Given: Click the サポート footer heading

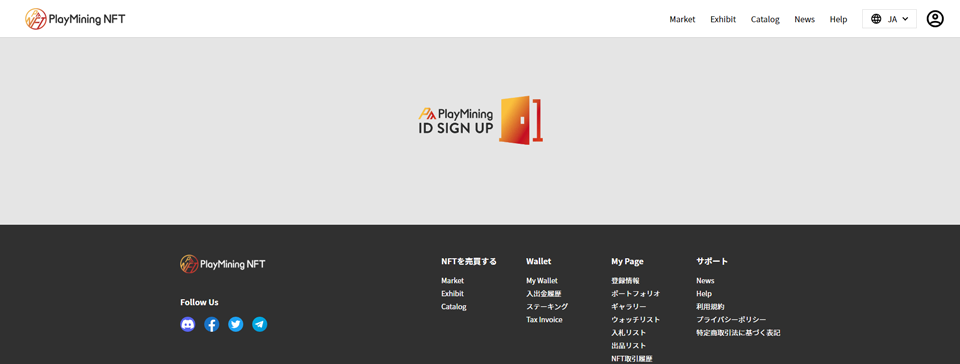Looking at the screenshot, I should [712, 261].
